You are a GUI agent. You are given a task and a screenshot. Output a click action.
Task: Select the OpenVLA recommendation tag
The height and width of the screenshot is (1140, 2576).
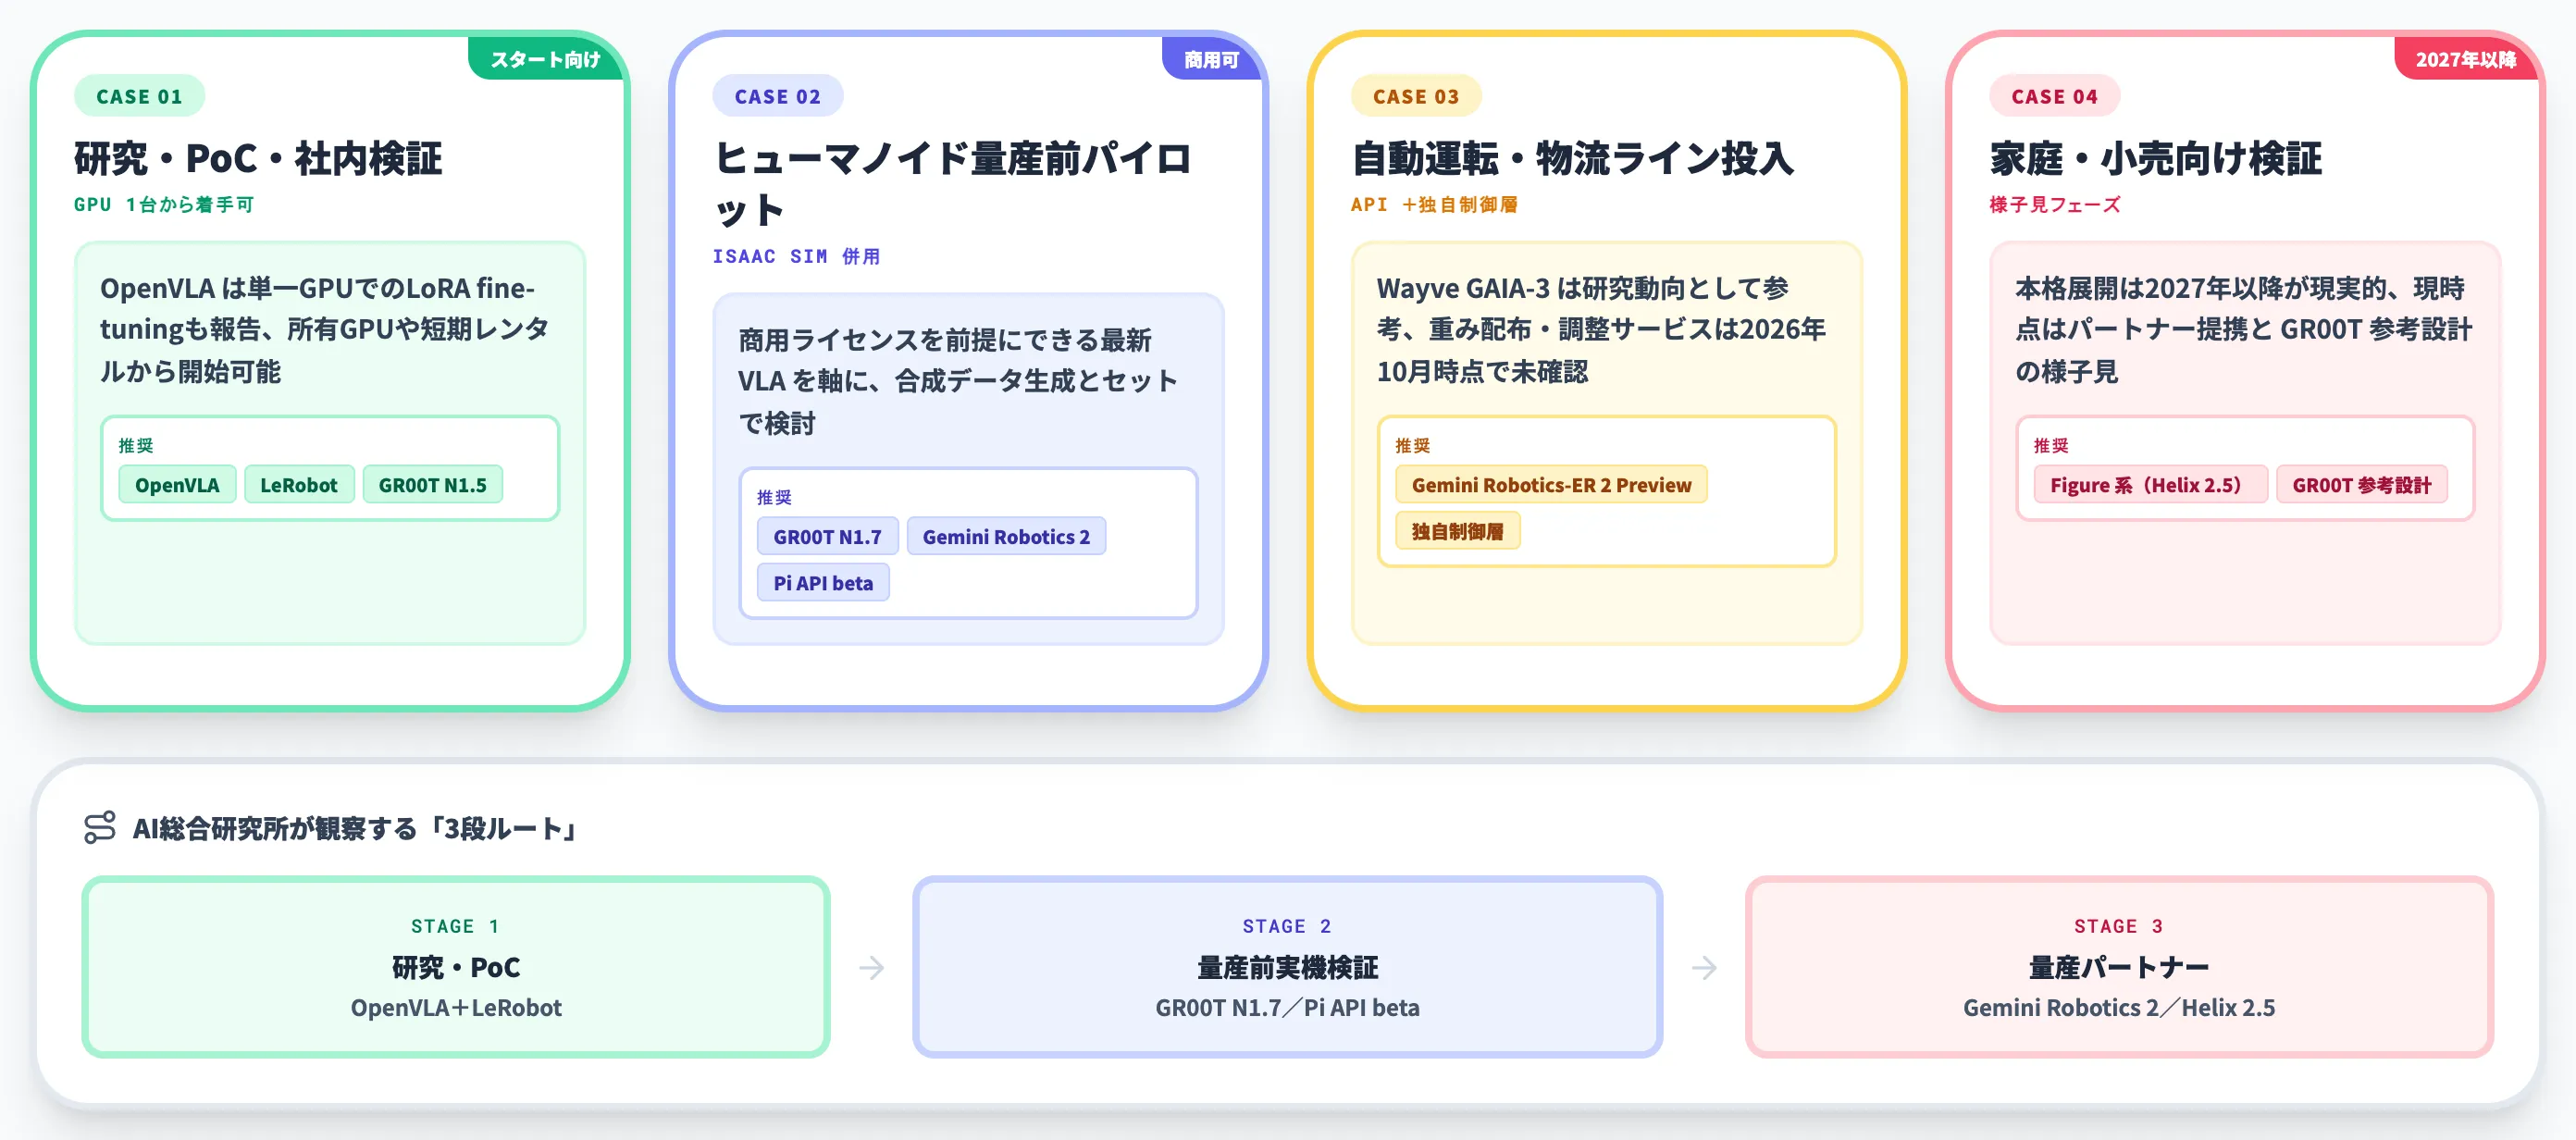(177, 485)
